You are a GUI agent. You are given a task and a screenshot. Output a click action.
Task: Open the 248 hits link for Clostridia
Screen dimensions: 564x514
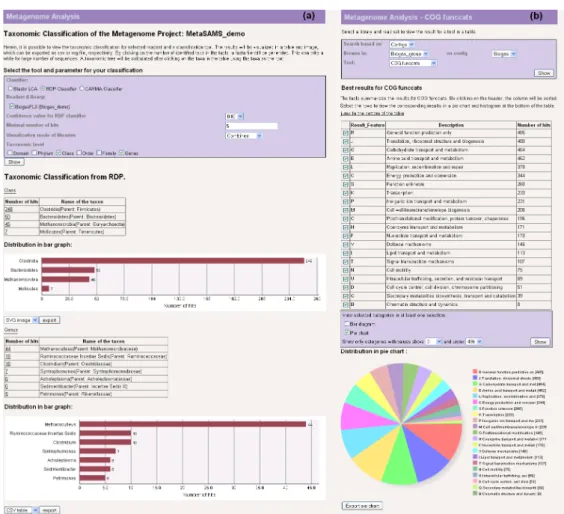(x=9, y=209)
